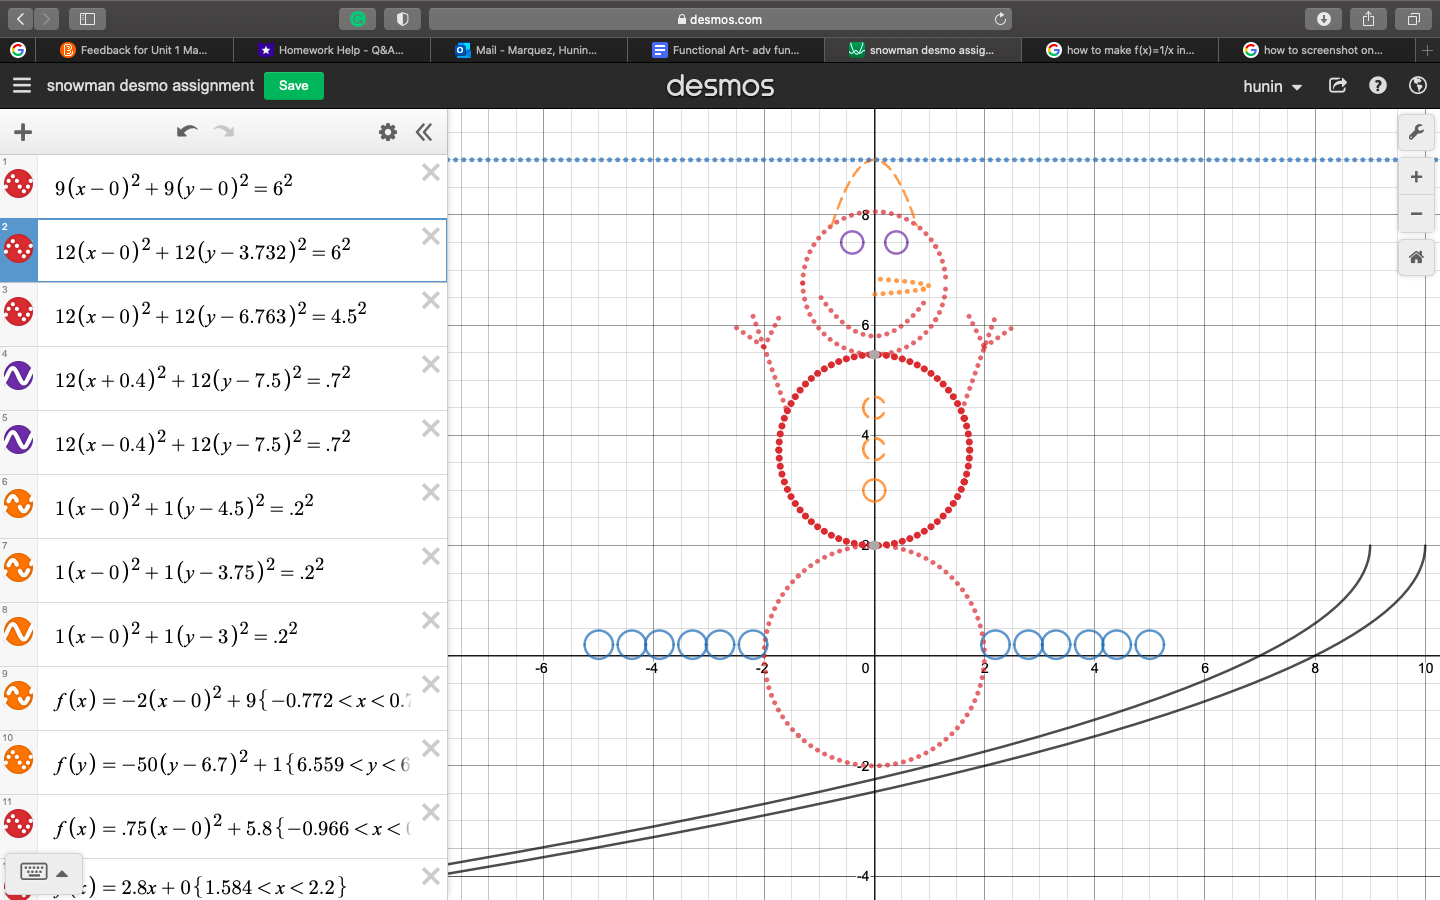This screenshot has height=900, width=1440.
Task: Hide orange expression 6 button circle
Action: pos(19,504)
